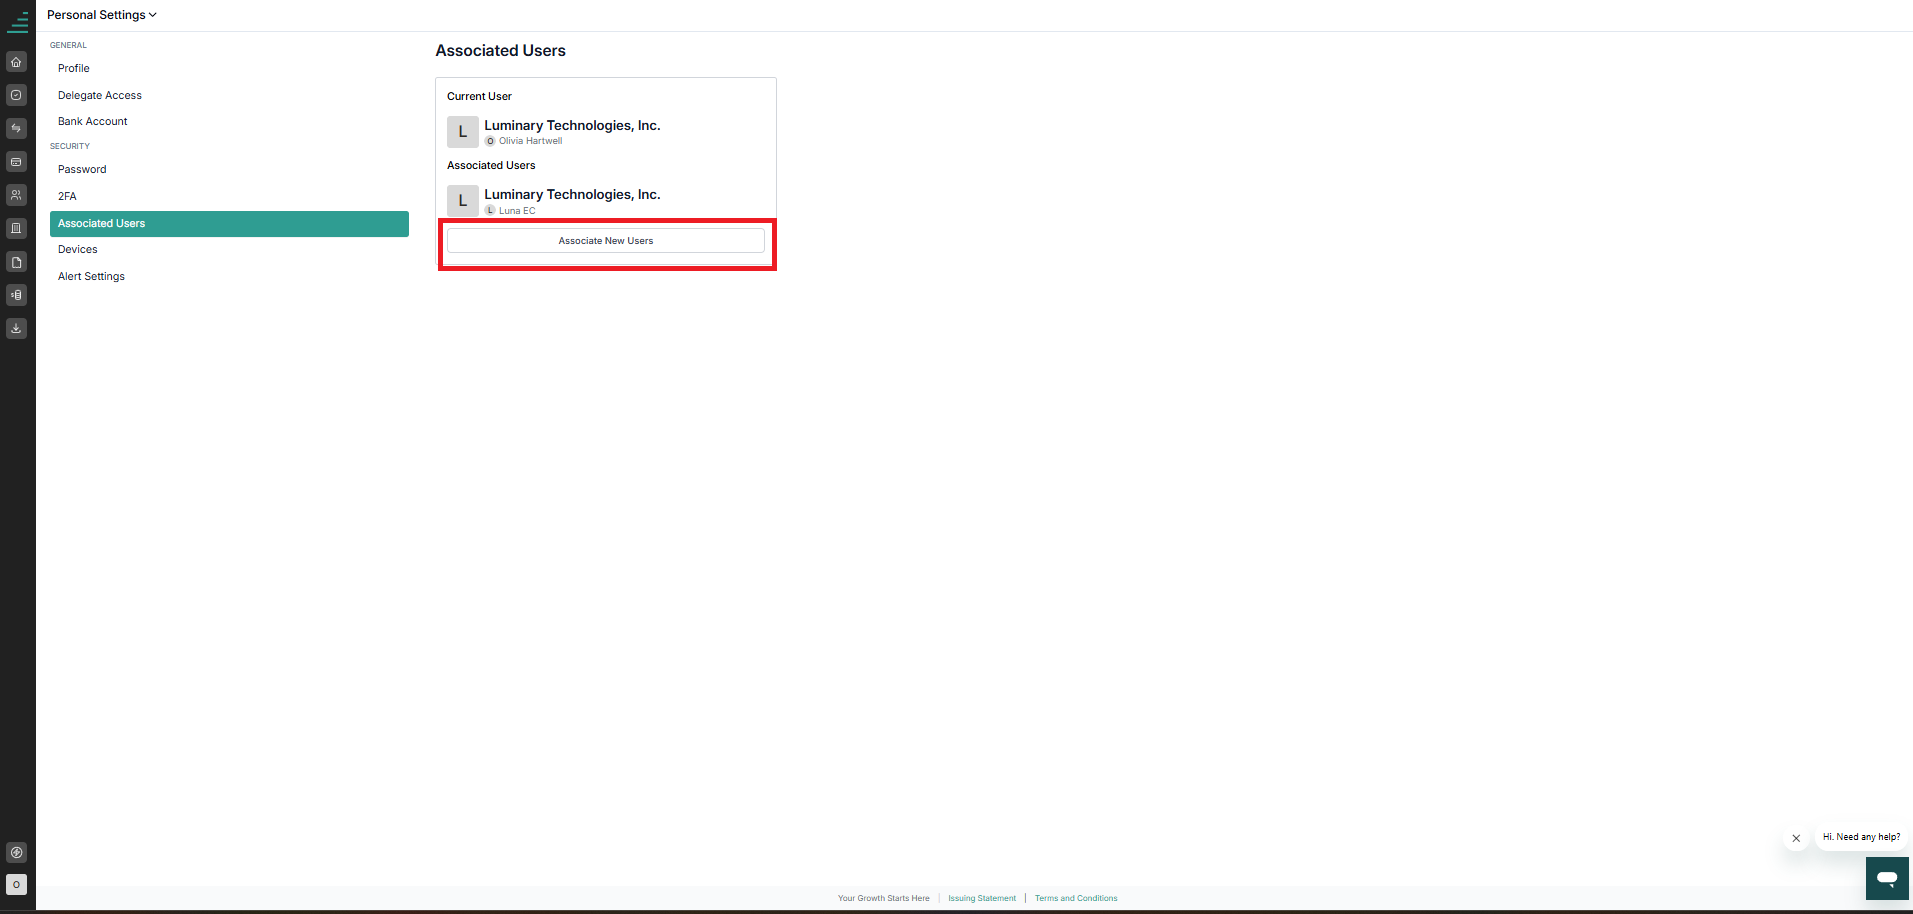Open the cards sidebar icon
The width and height of the screenshot is (1913, 914).
click(16, 162)
